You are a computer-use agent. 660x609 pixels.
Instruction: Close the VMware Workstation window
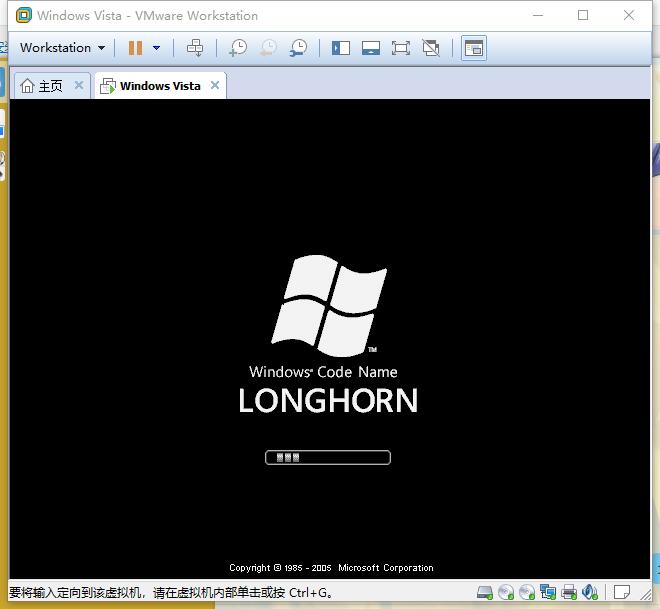629,15
